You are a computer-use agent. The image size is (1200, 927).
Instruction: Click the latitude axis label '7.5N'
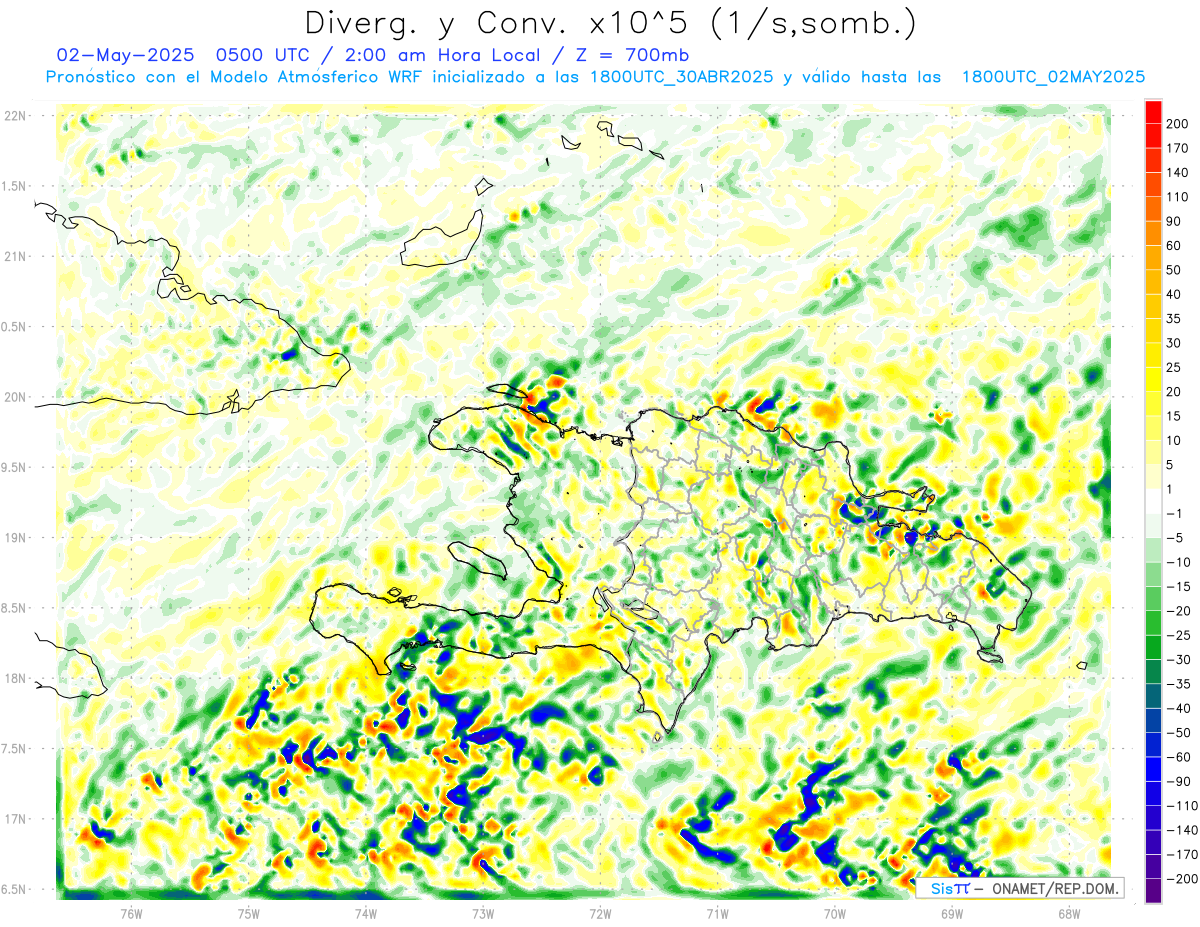[x=15, y=748]
